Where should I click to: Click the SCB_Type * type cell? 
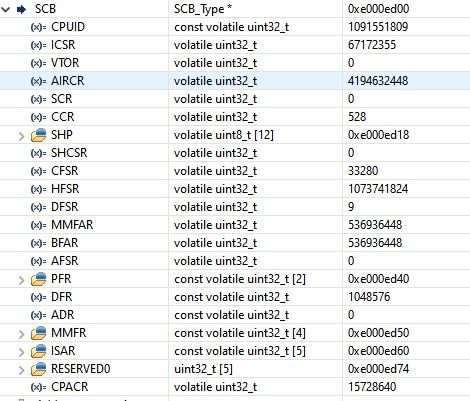coord(203,9)
